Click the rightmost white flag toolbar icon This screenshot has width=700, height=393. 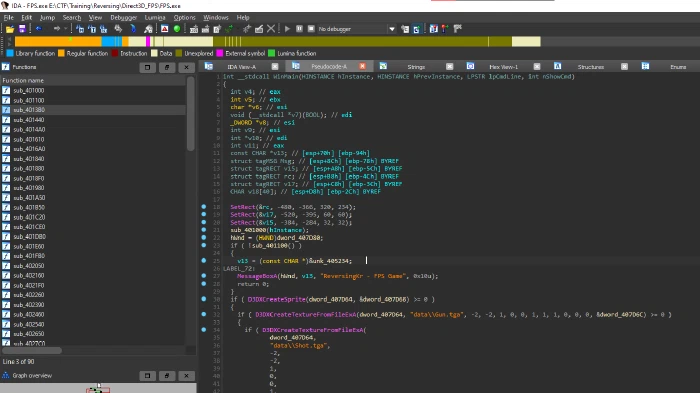[458, 29]
